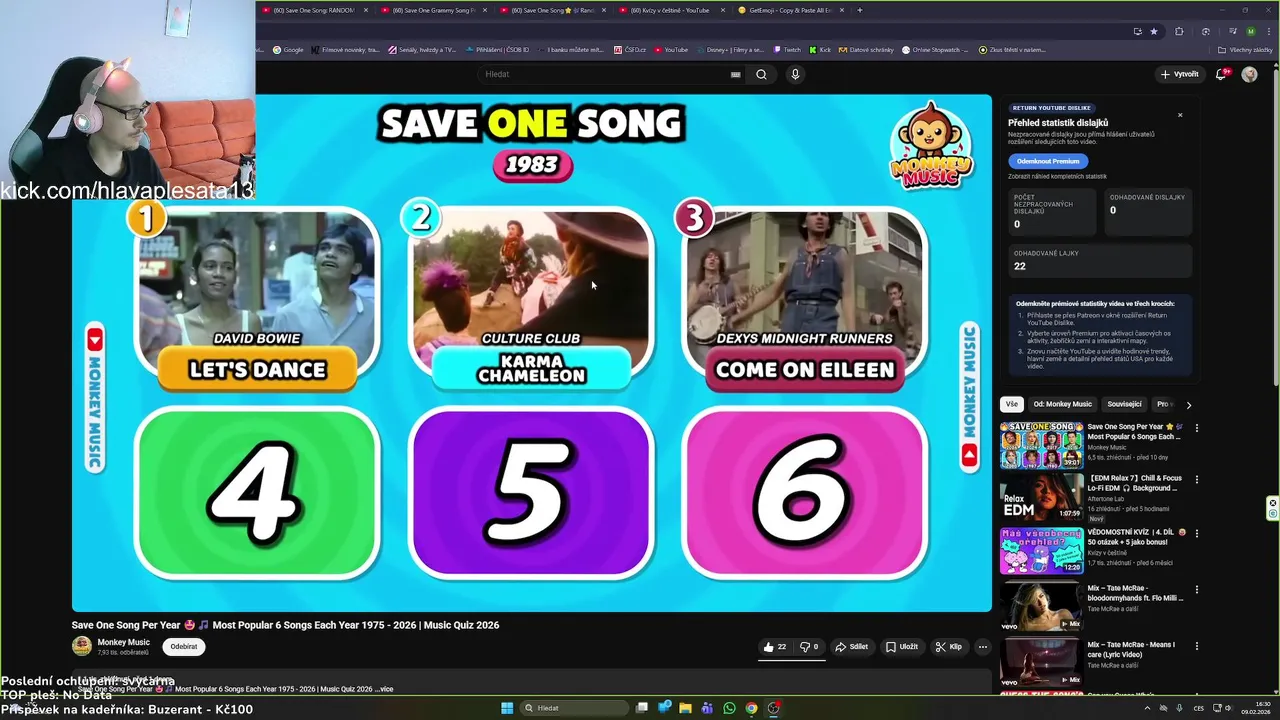1280x720 pixels.
Task: Open the Google bookmark
Action: tap(288, 50)
